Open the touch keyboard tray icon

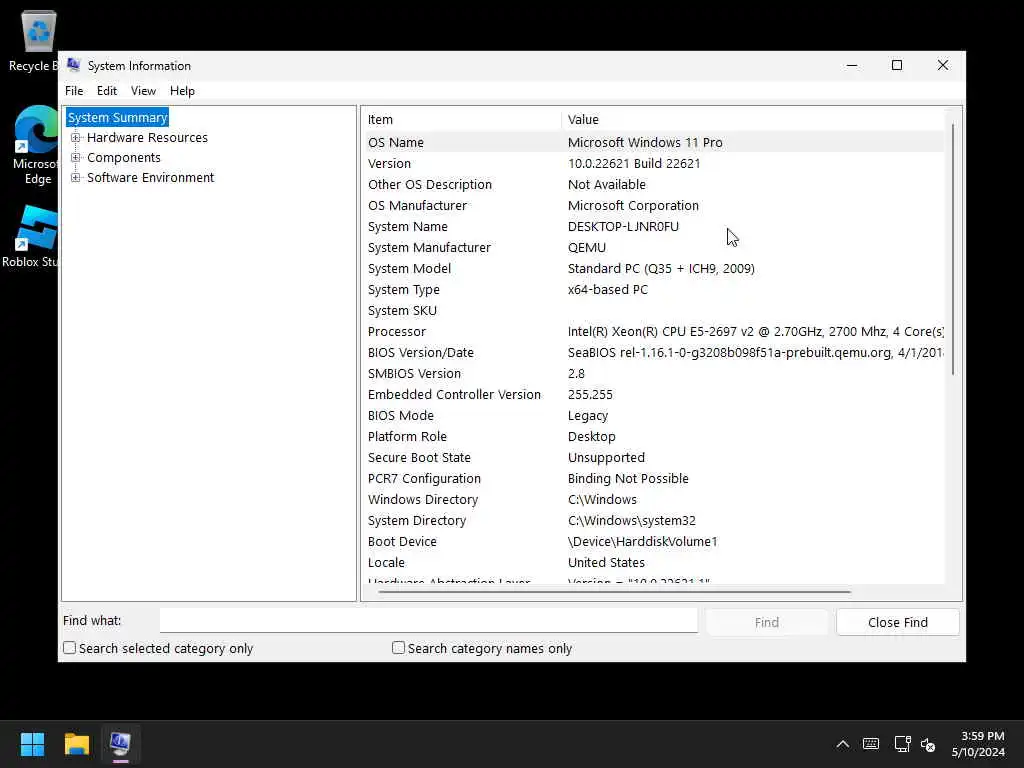point(871,744)
